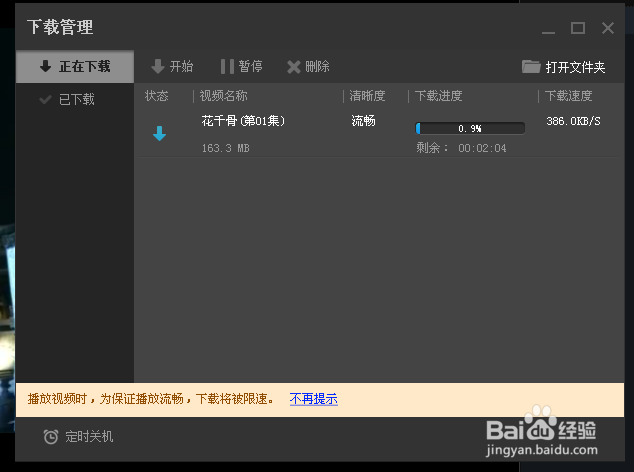Close the 下载管理 window
Viewport: 634px width, 472px height.
[608, 28]
